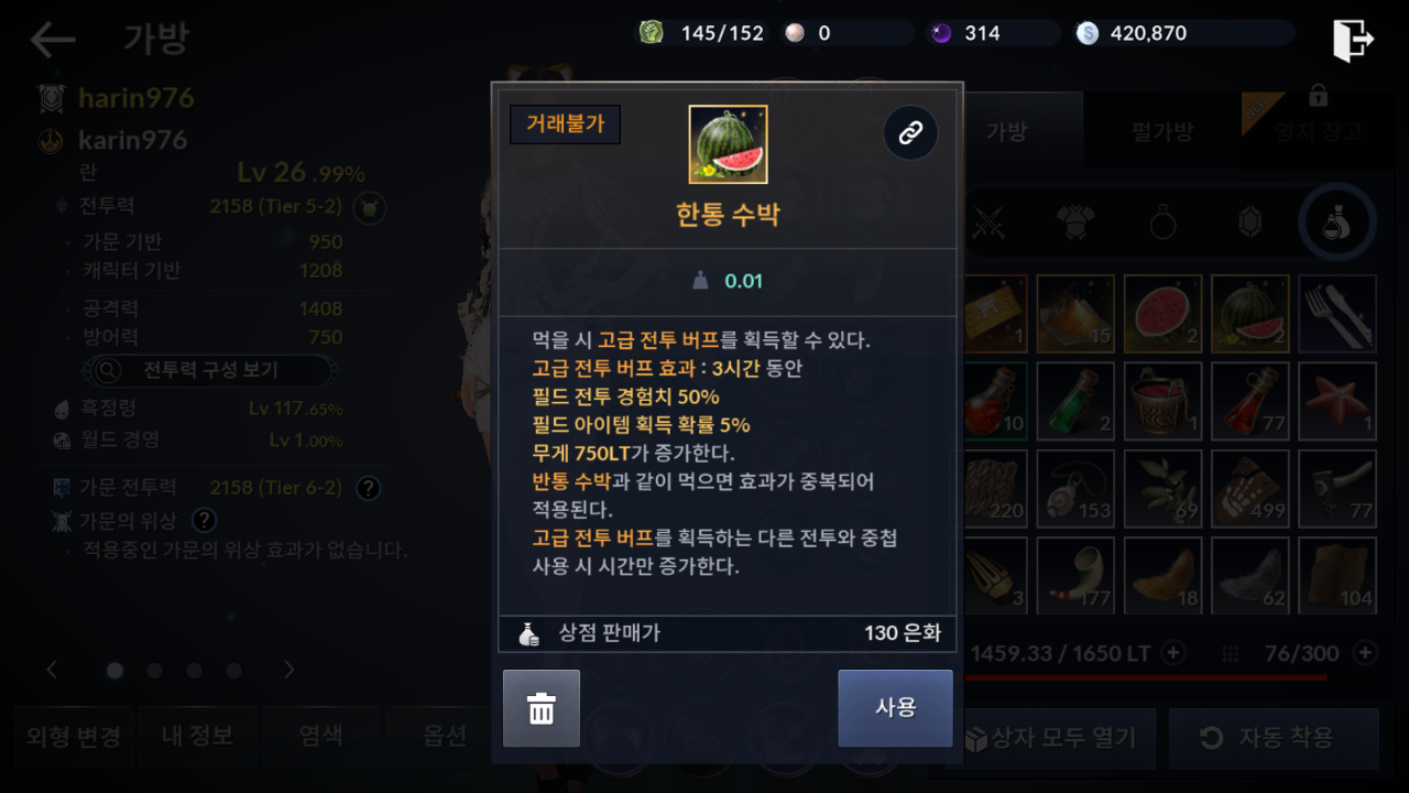Click the plus icon next to 1650 LT
Screen dimensions: 1409x793
pyautogui.click(x=1174, y=653)
